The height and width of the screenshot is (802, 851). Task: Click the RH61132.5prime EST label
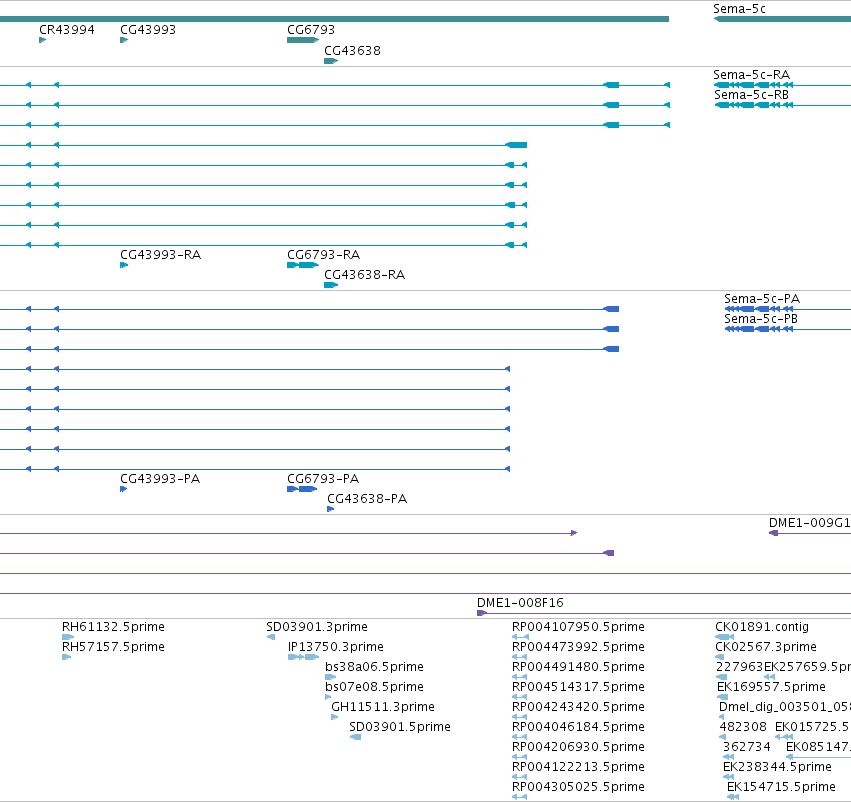pos(113,627)
